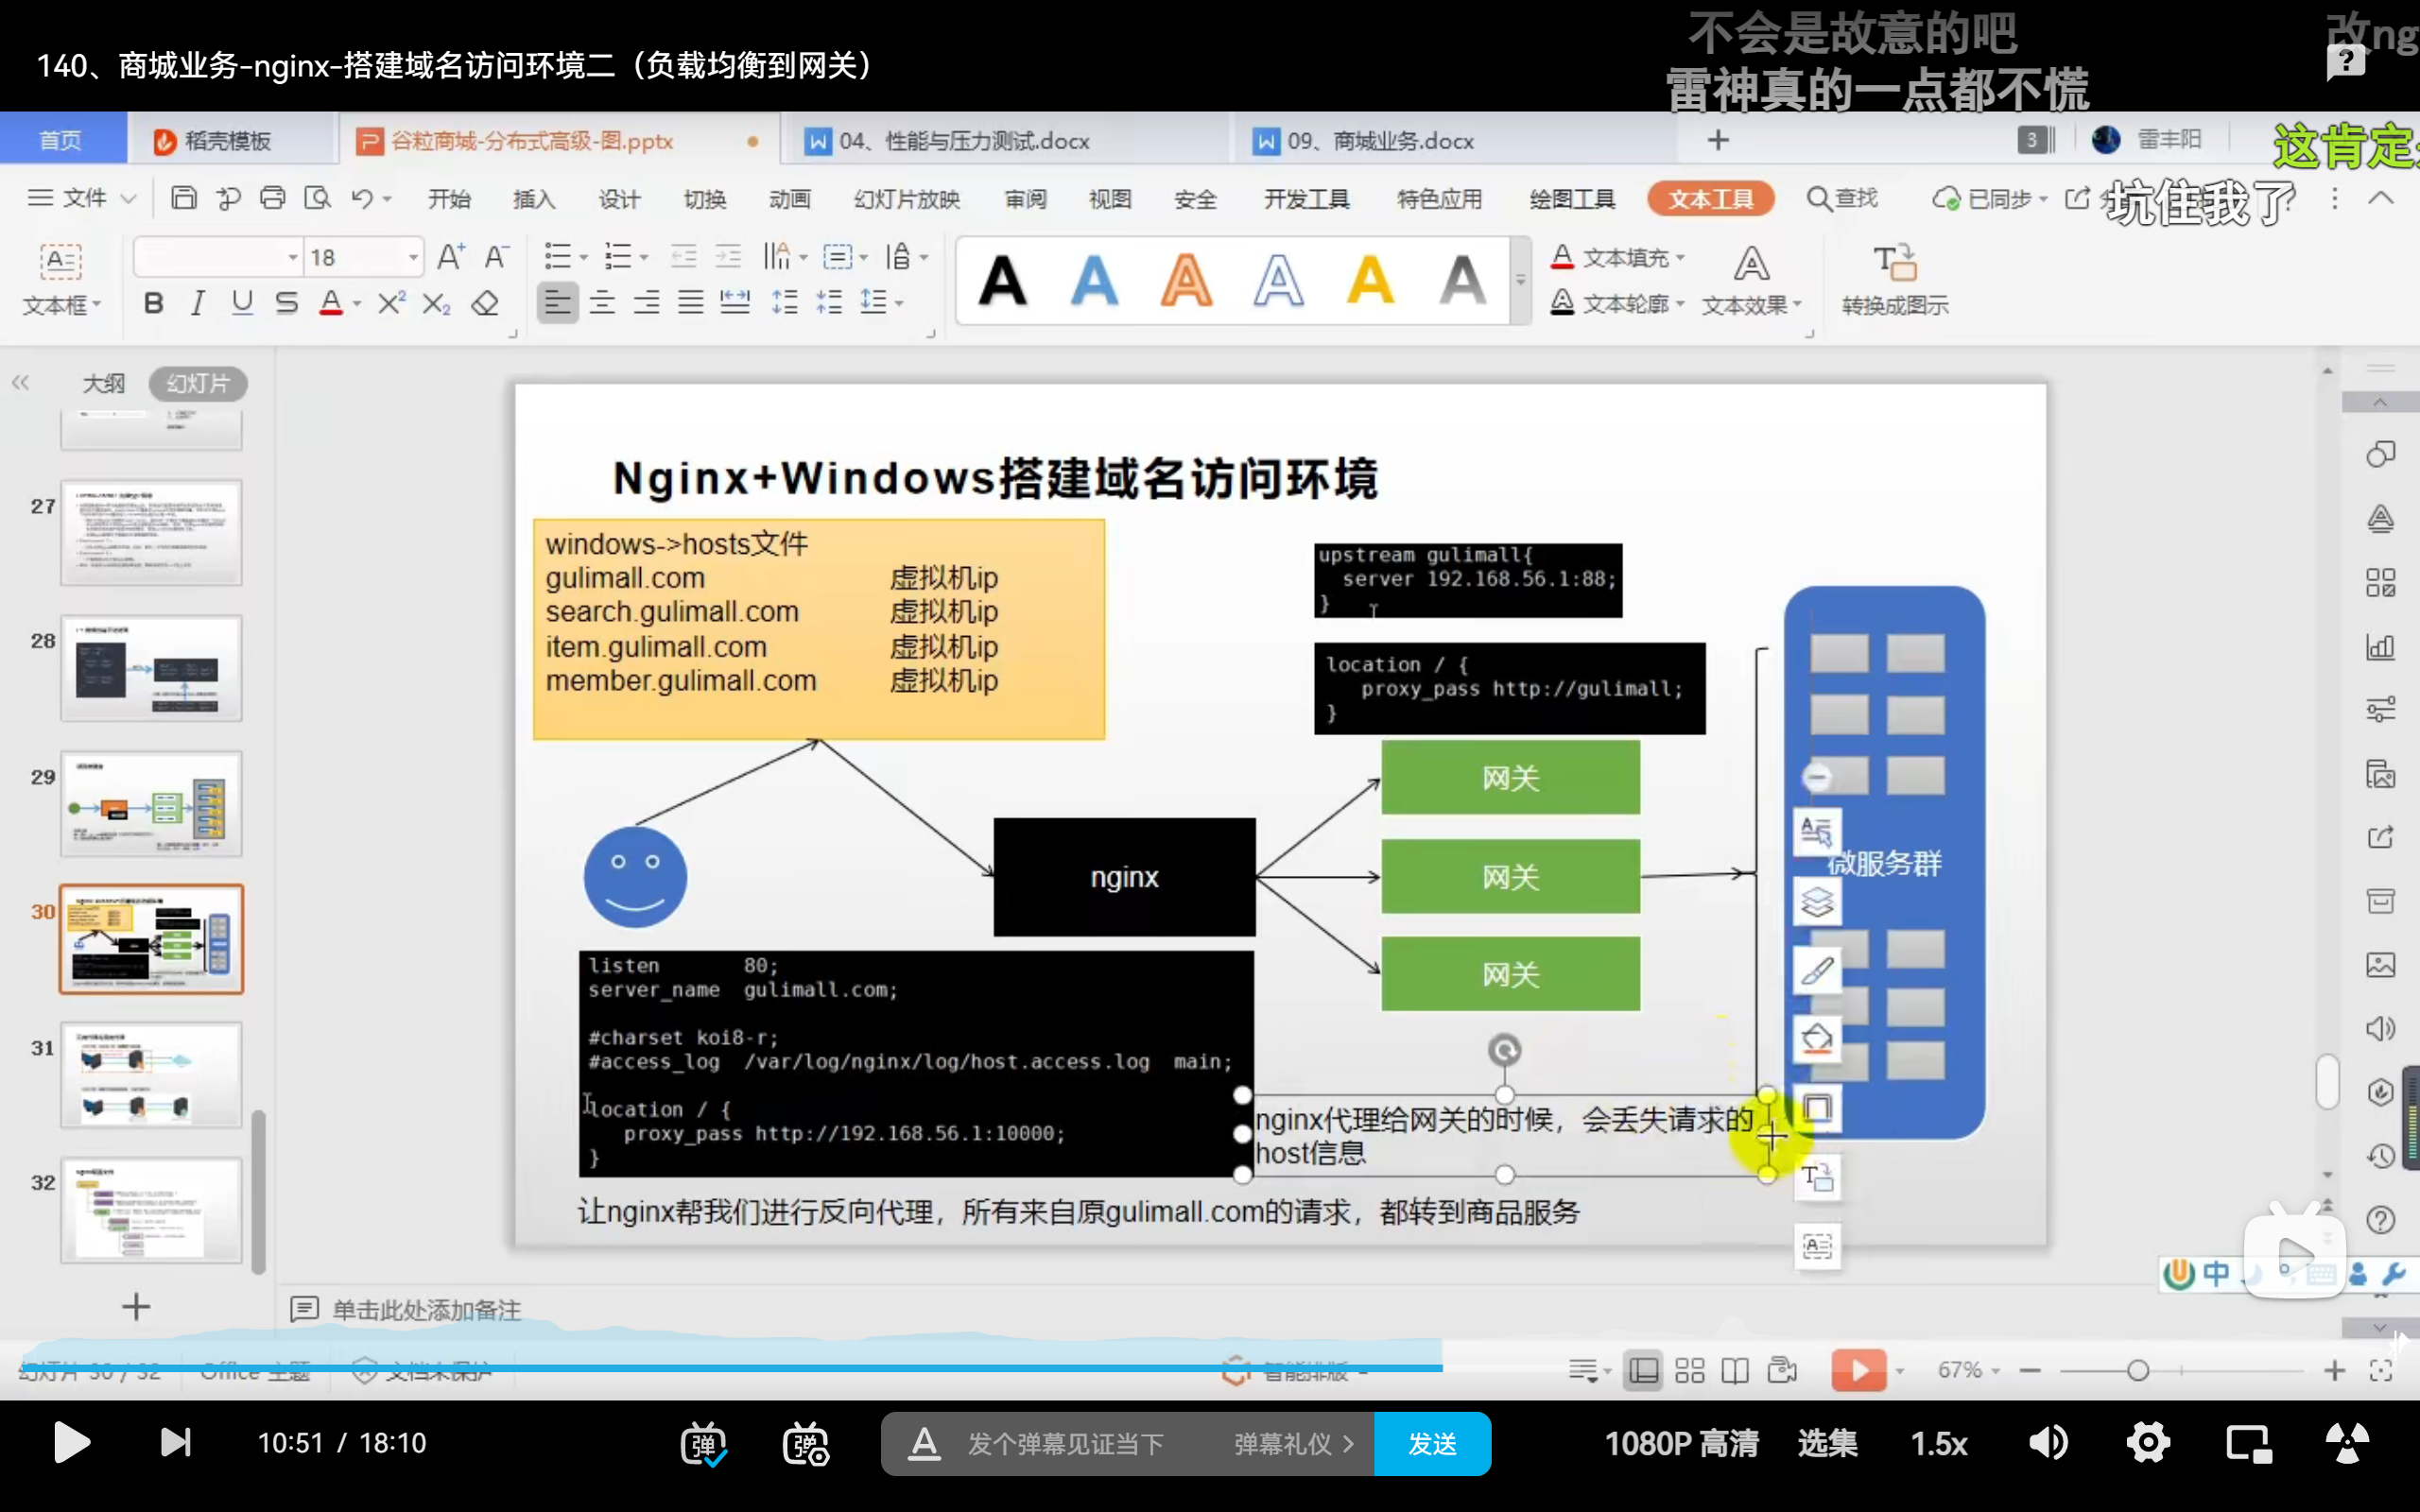
Task: Click the Bold formatting icon
Action: point(153,303)
